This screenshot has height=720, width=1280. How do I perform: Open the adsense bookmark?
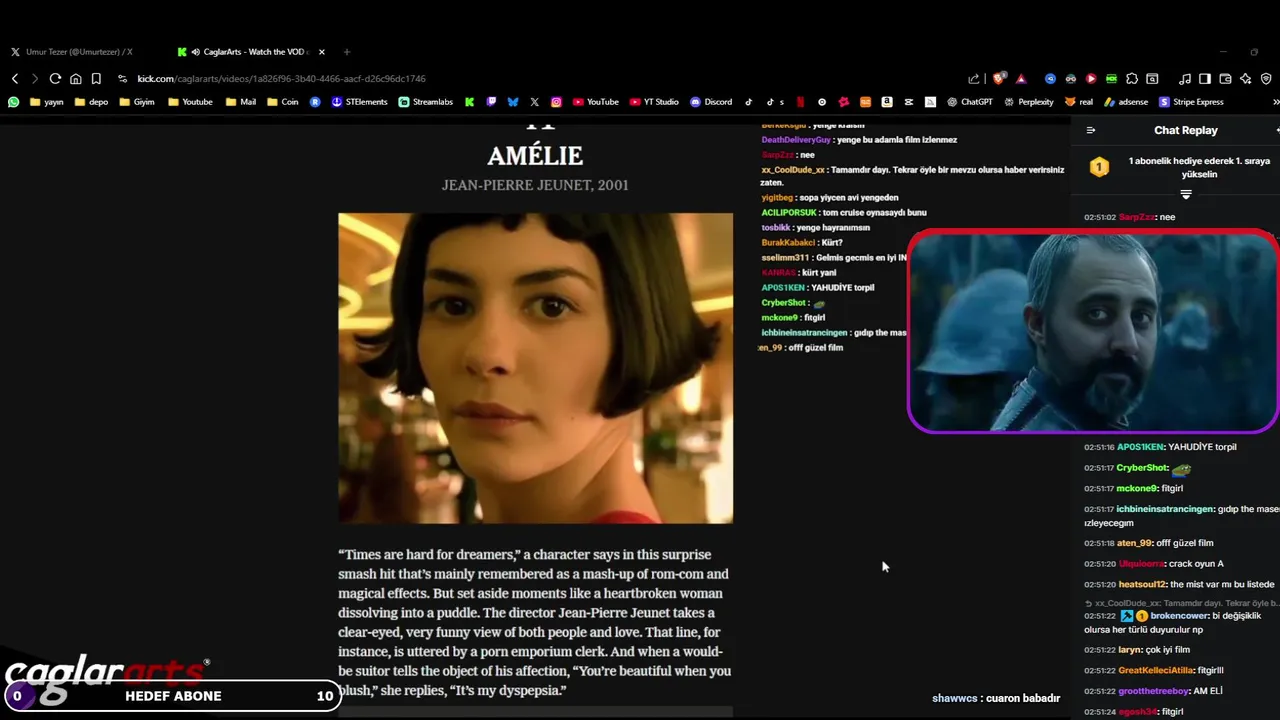1126,102
